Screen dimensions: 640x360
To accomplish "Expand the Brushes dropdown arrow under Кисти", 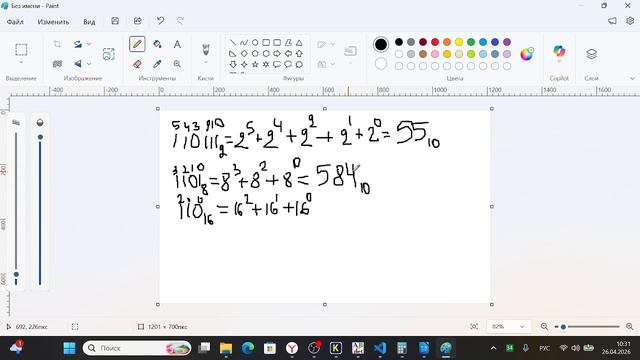I will click(x=206, y=62).
